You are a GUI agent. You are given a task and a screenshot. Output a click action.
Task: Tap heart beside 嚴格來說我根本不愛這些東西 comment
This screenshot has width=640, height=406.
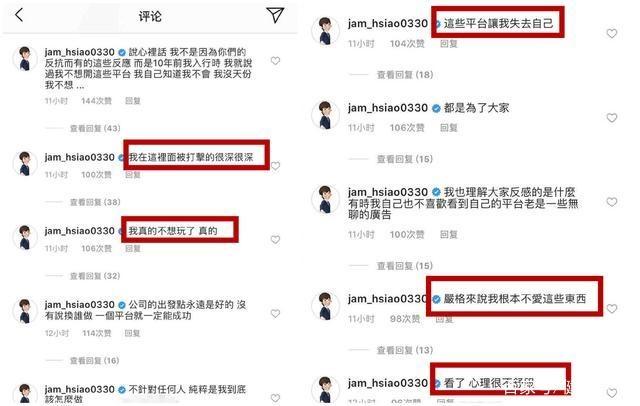click(x=611, y=309)
